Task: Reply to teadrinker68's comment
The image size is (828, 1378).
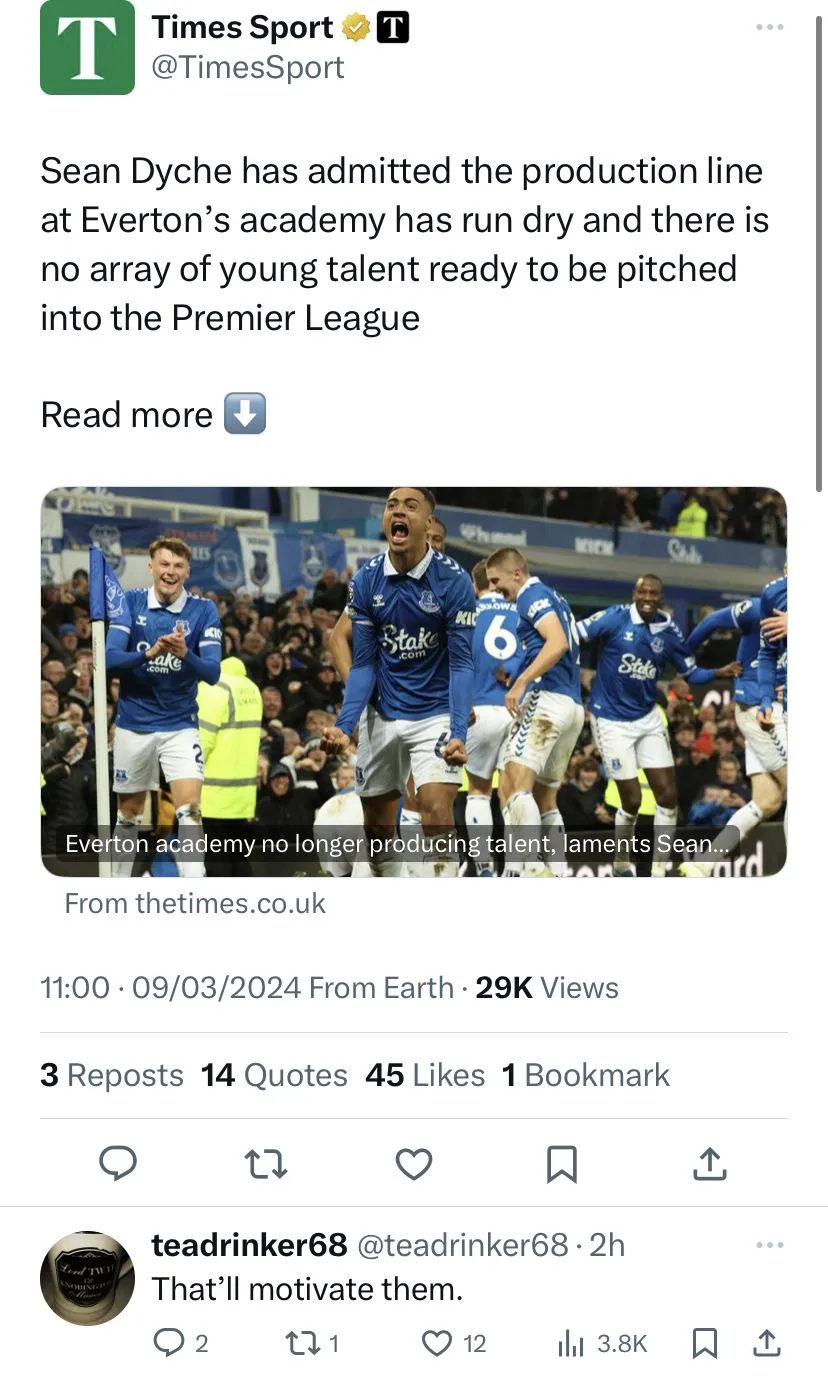Action: pyautogui.click(x=168, y=1344)
